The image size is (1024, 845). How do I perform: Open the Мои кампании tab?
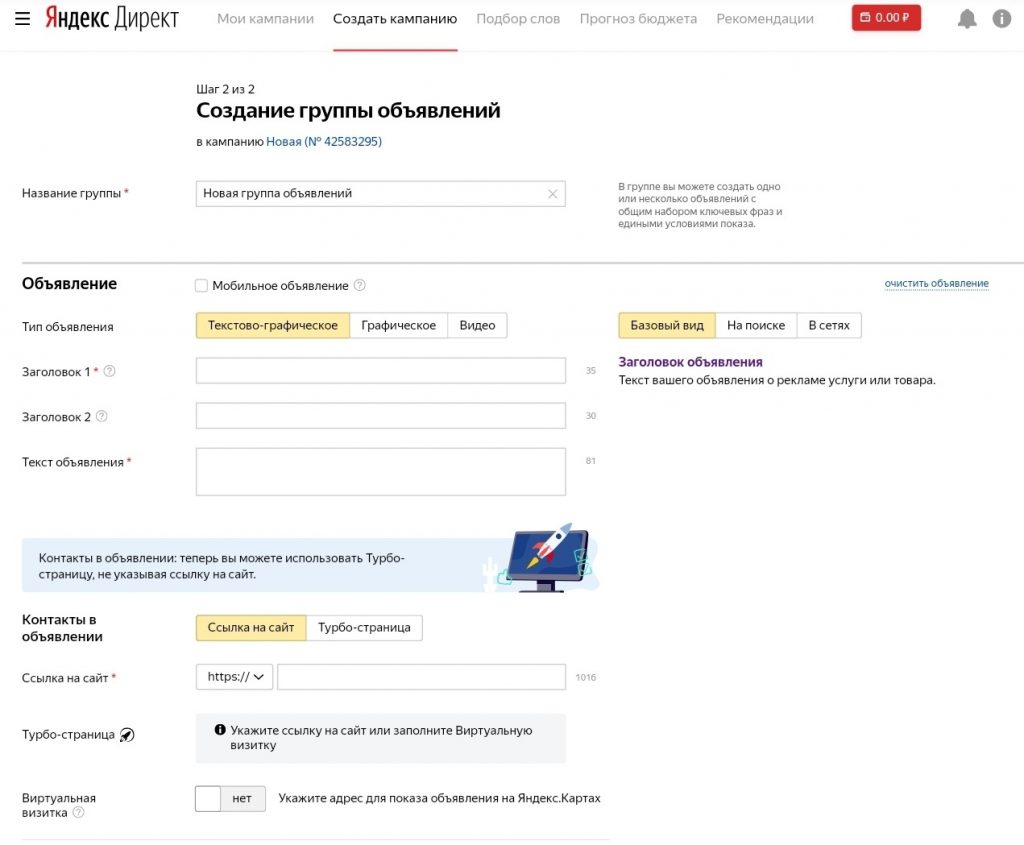coord(265,19)
